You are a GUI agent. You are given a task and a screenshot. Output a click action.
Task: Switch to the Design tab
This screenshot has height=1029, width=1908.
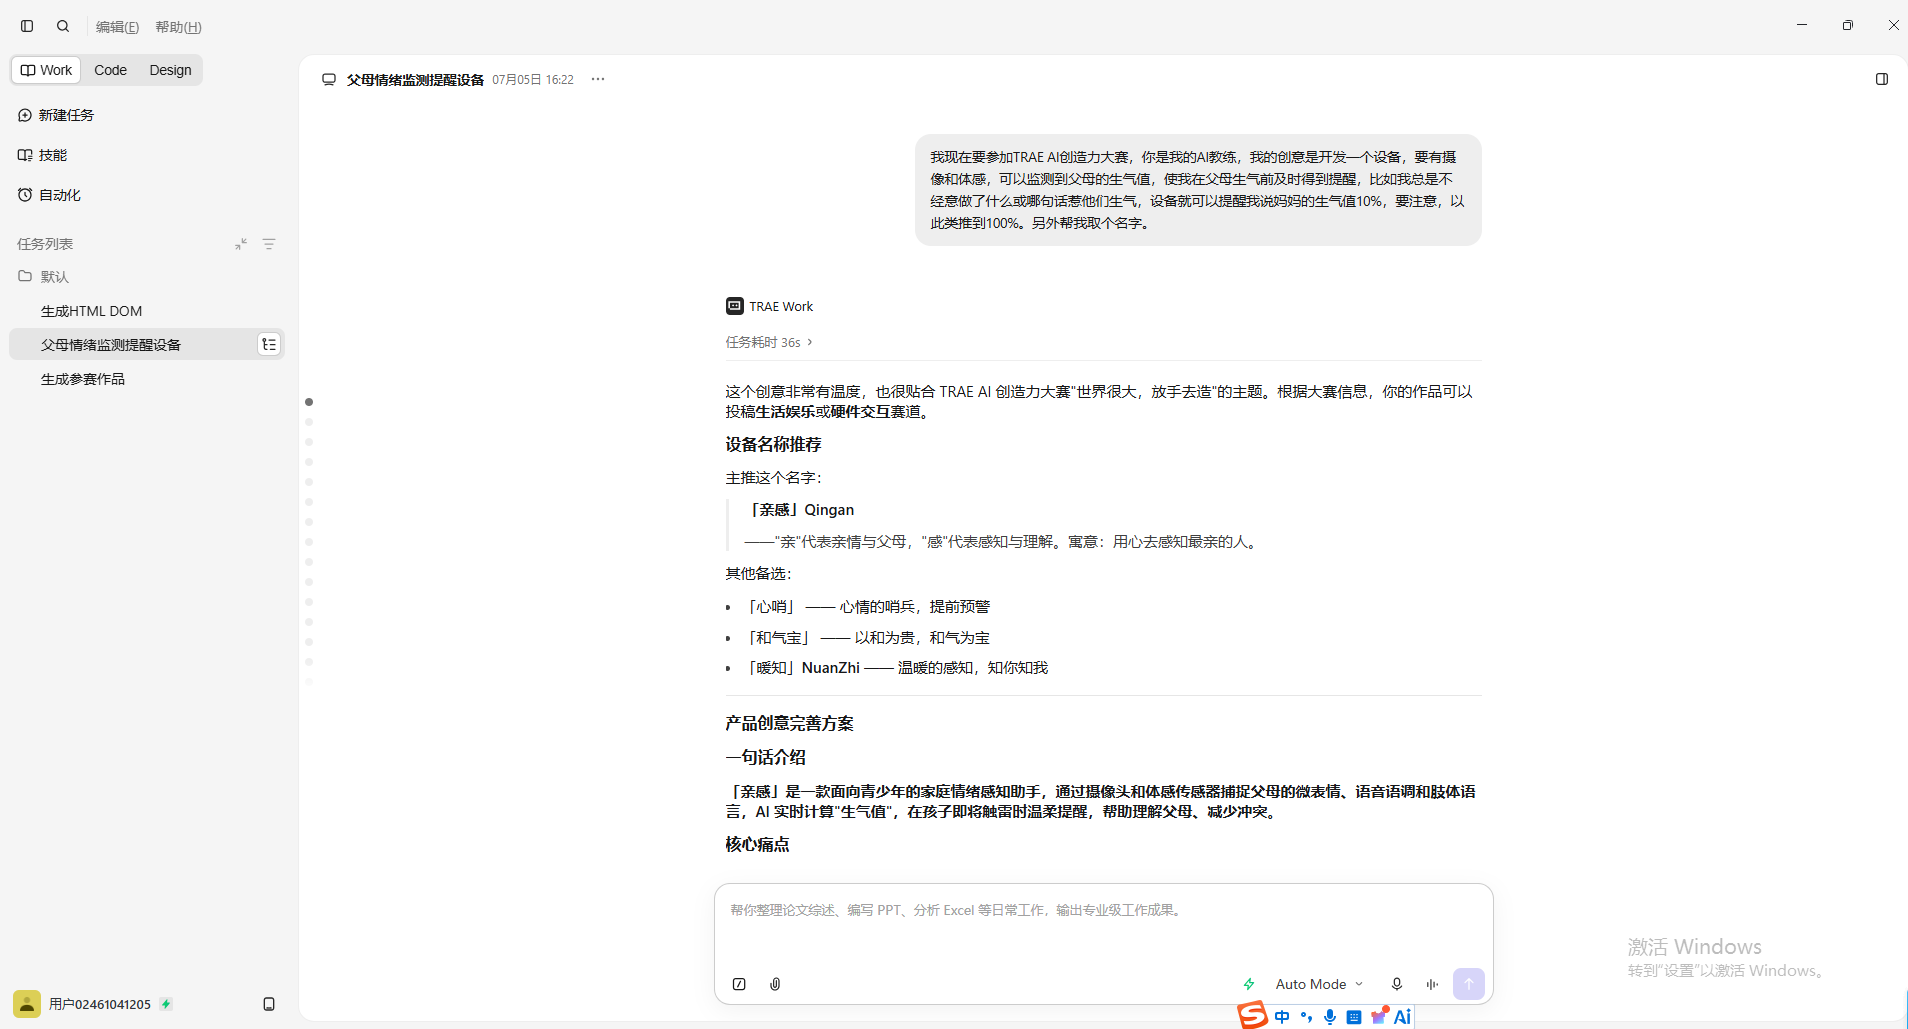pos(170,70)
